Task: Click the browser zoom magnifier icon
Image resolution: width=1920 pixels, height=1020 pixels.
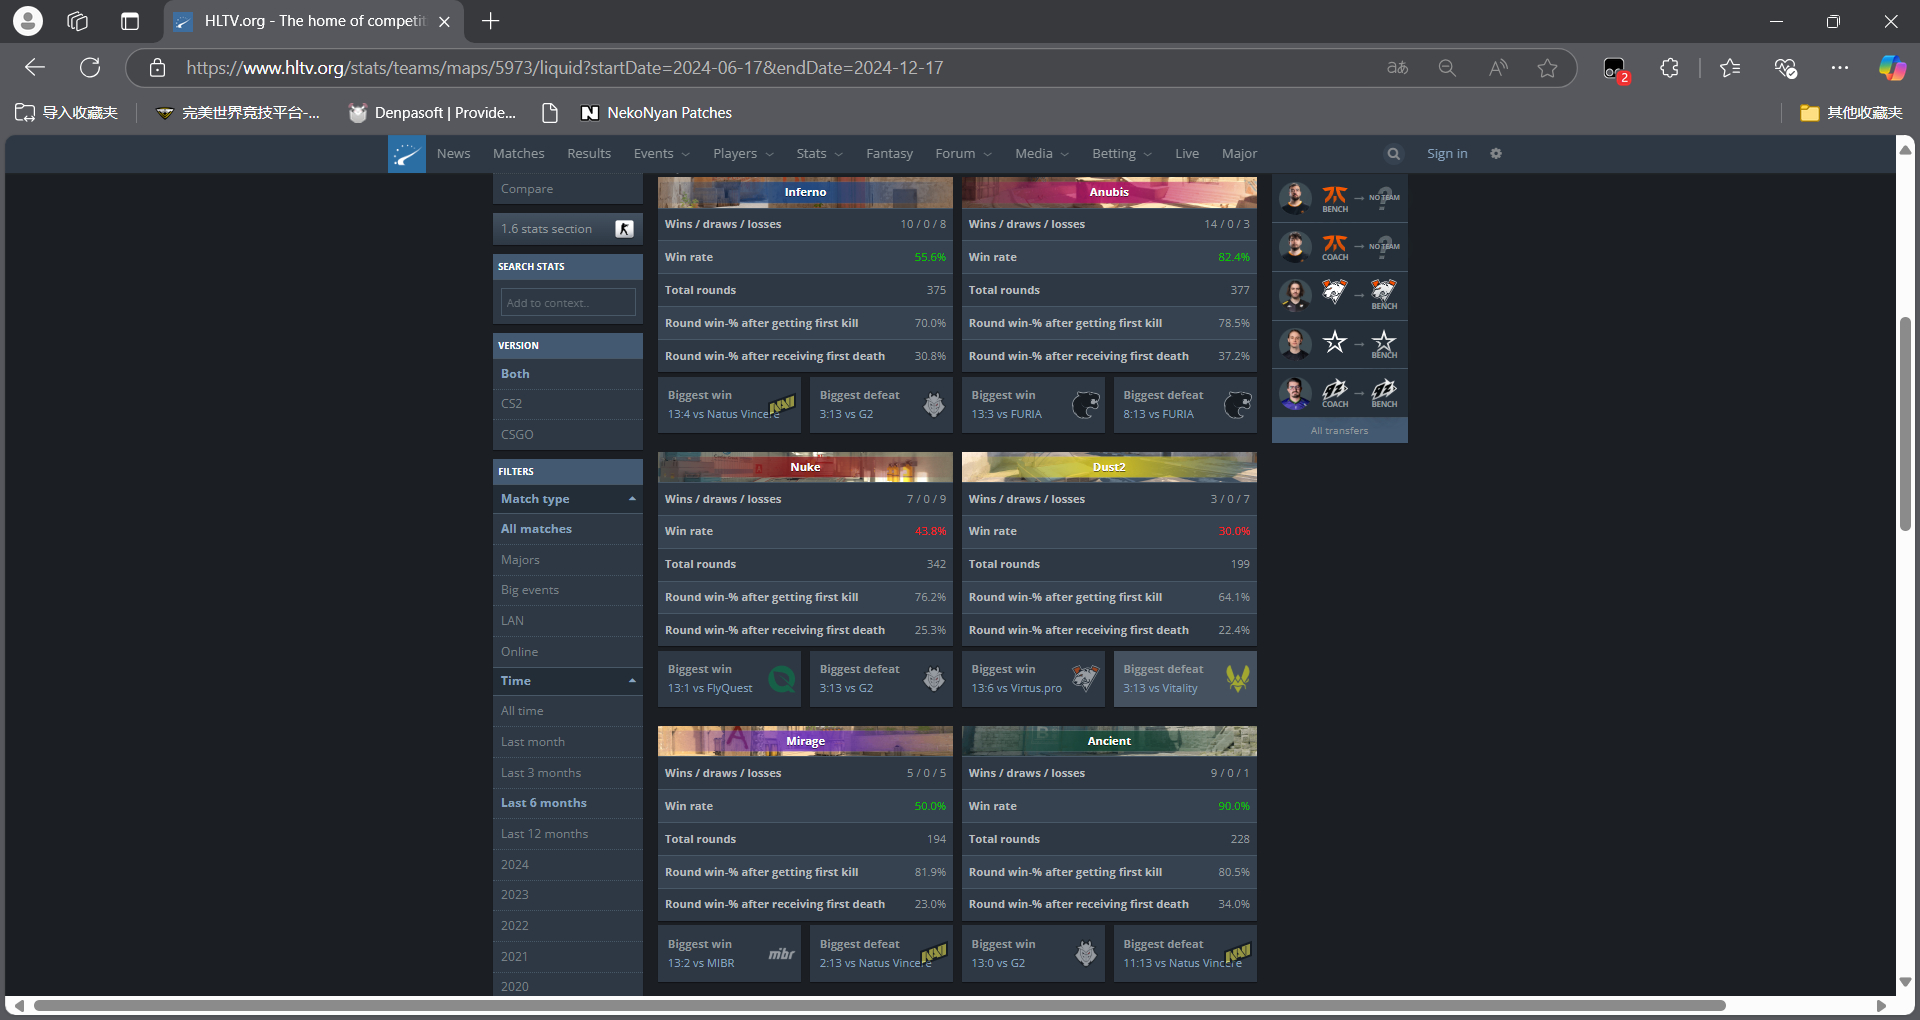Action: pyautogui.click(x=1447, y=68)
